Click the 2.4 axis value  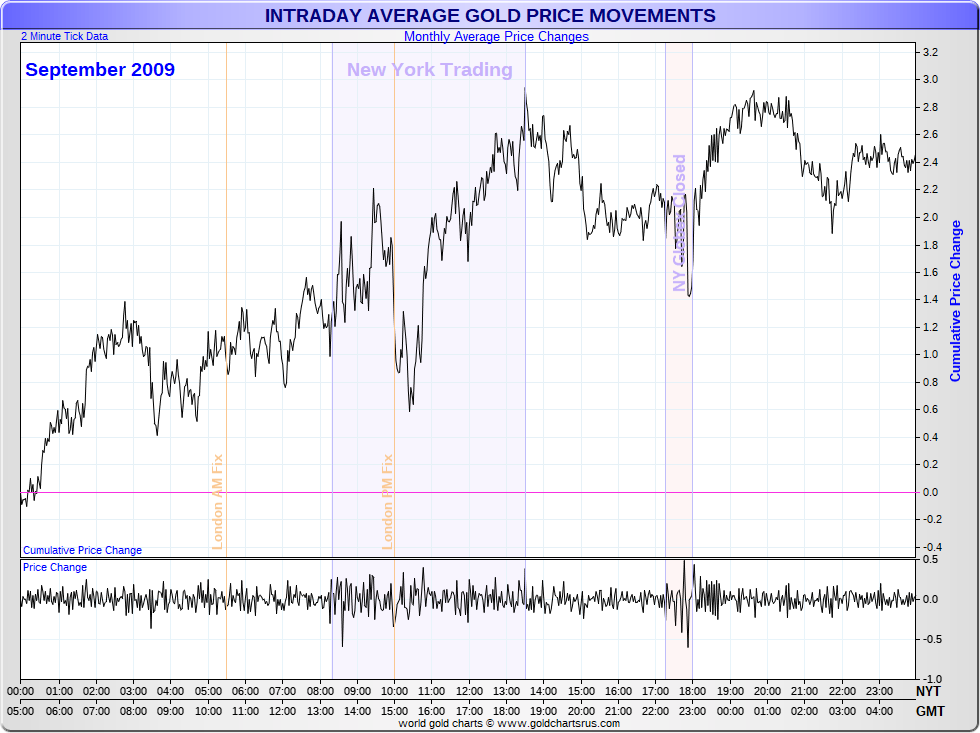(x=931, y=162)
